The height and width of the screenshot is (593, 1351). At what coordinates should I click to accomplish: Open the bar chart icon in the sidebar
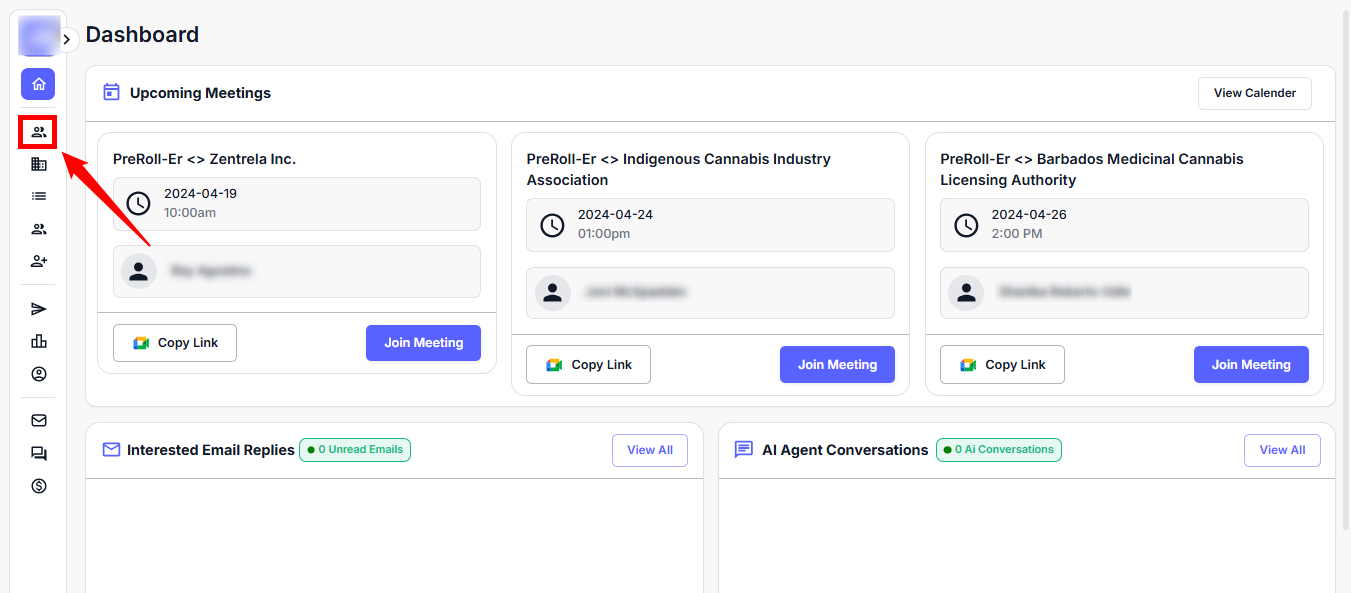pos(39,341)
